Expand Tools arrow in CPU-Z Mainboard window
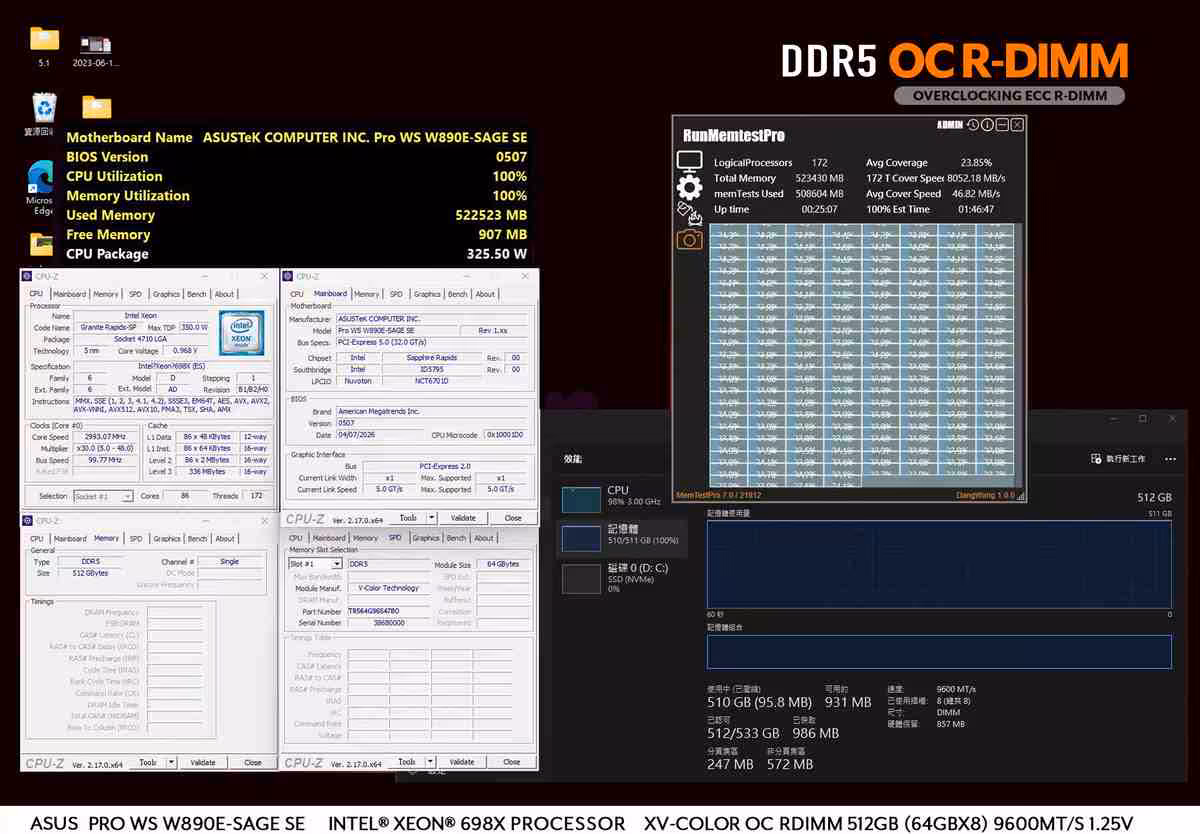The height and width of the screenshot is (834, 1200). pyautogui.click(x=431, y=518)
